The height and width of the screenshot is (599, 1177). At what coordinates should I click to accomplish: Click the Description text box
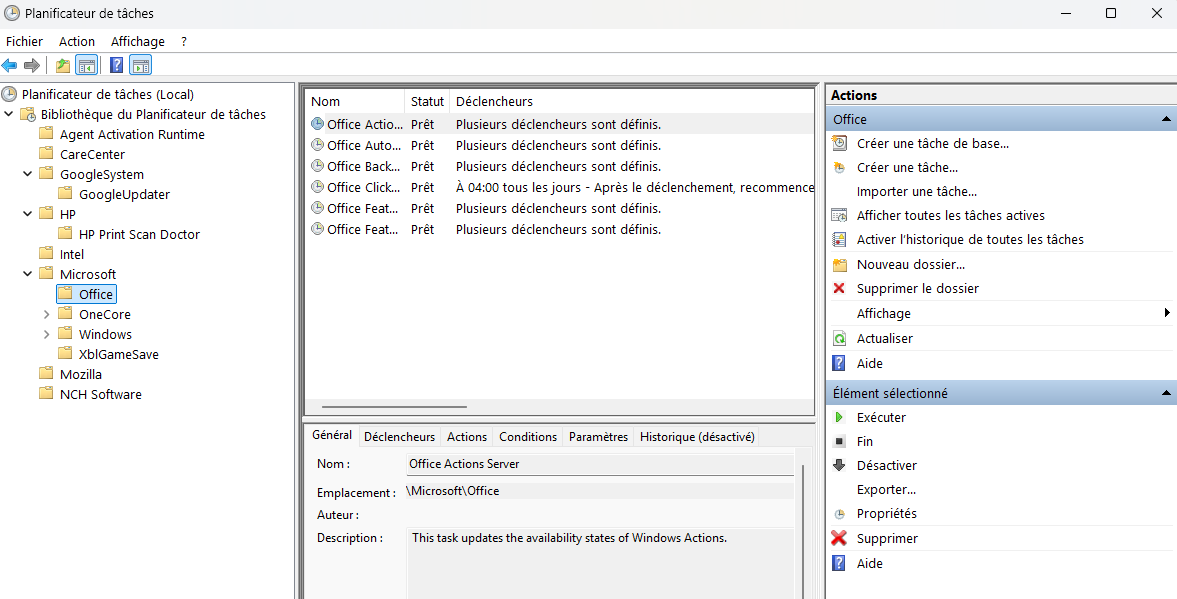click(x=601, y=564)
